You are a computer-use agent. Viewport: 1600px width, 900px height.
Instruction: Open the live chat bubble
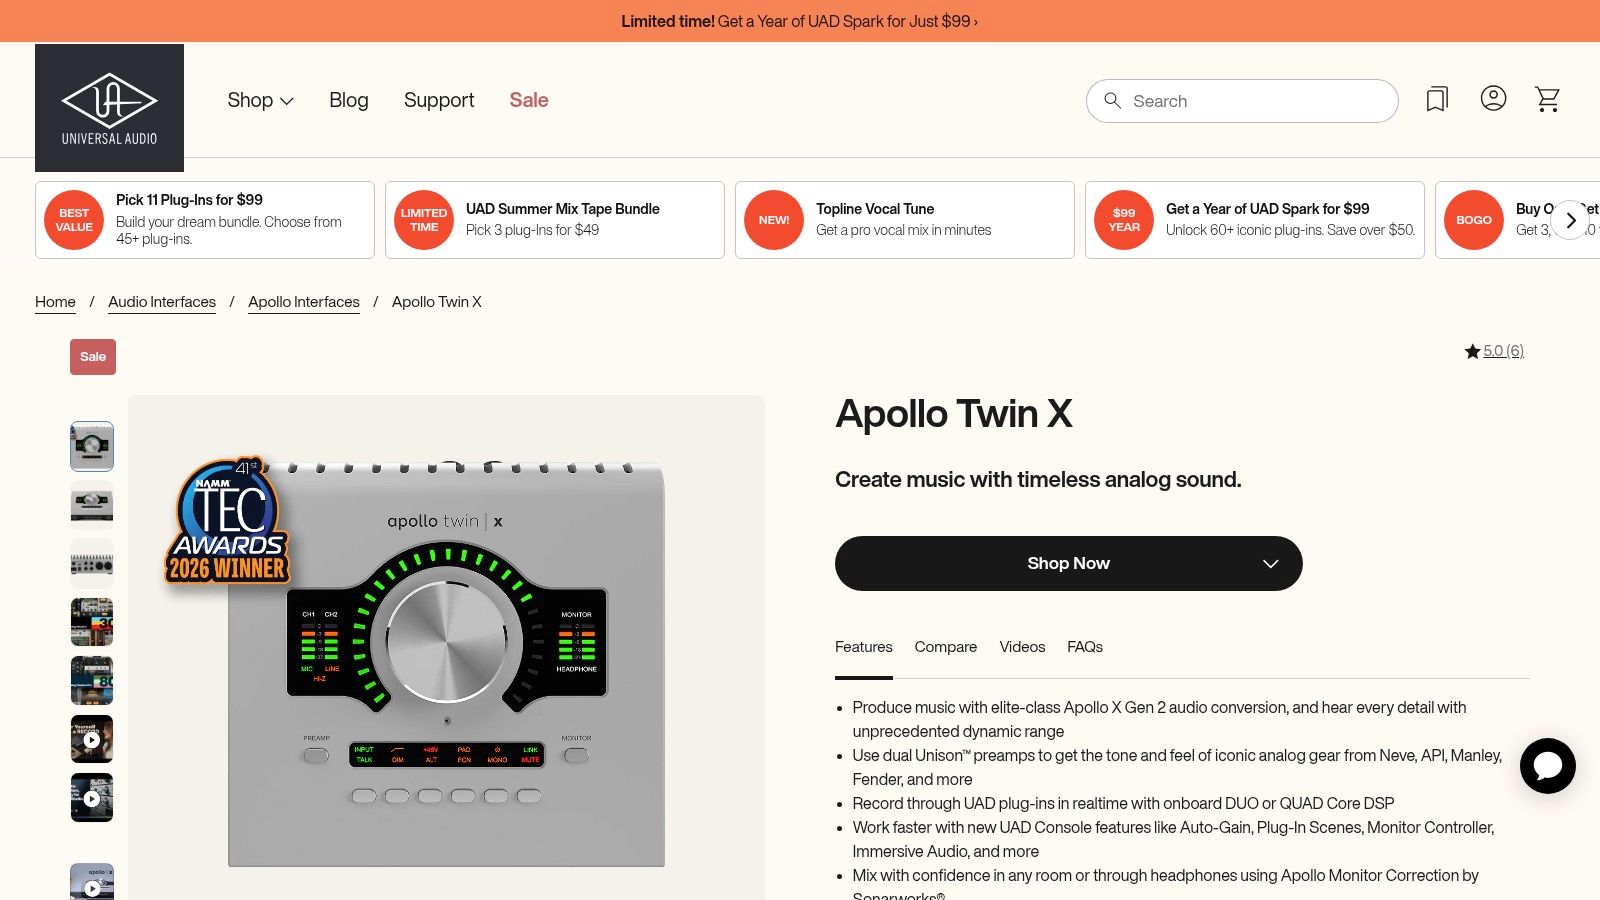pos(1548,766)
